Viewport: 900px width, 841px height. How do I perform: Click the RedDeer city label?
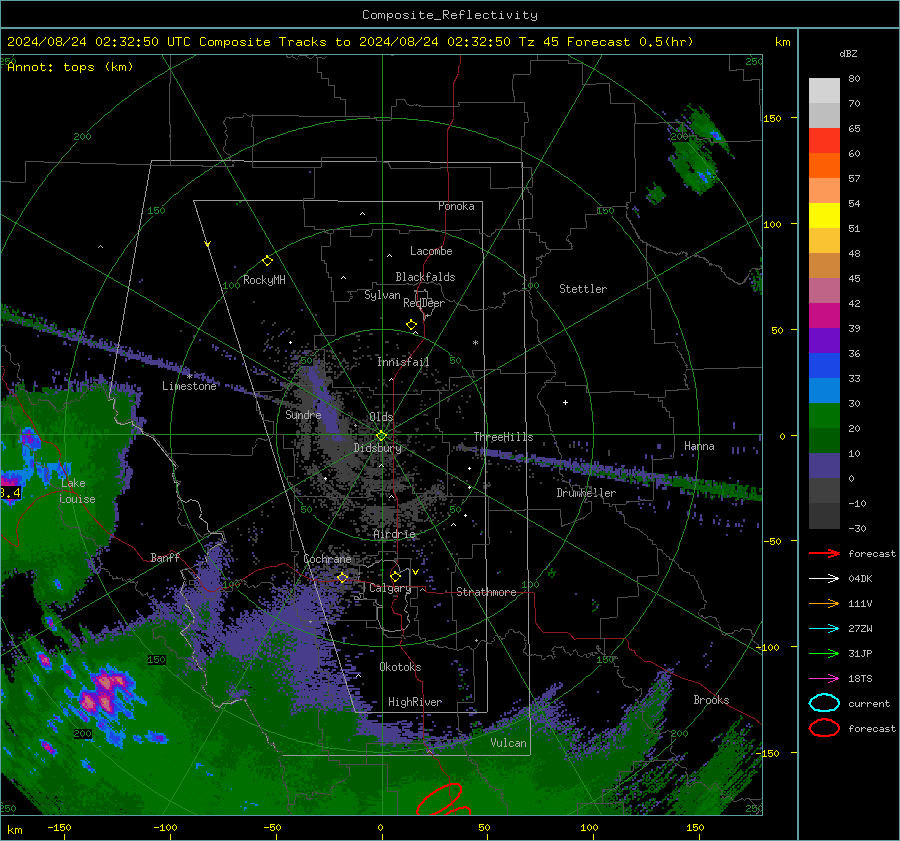tap(424, 303)
